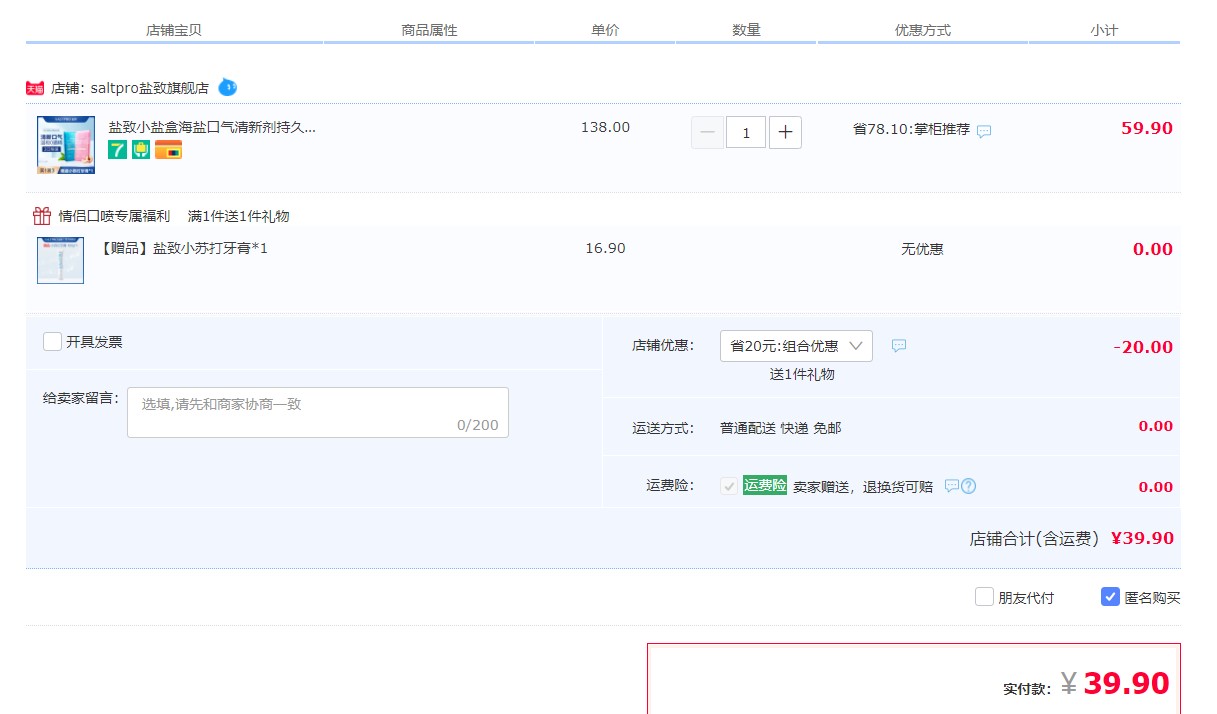
Task: Click the gift toothpaste thumbnail
Action: tap(60, 260)
